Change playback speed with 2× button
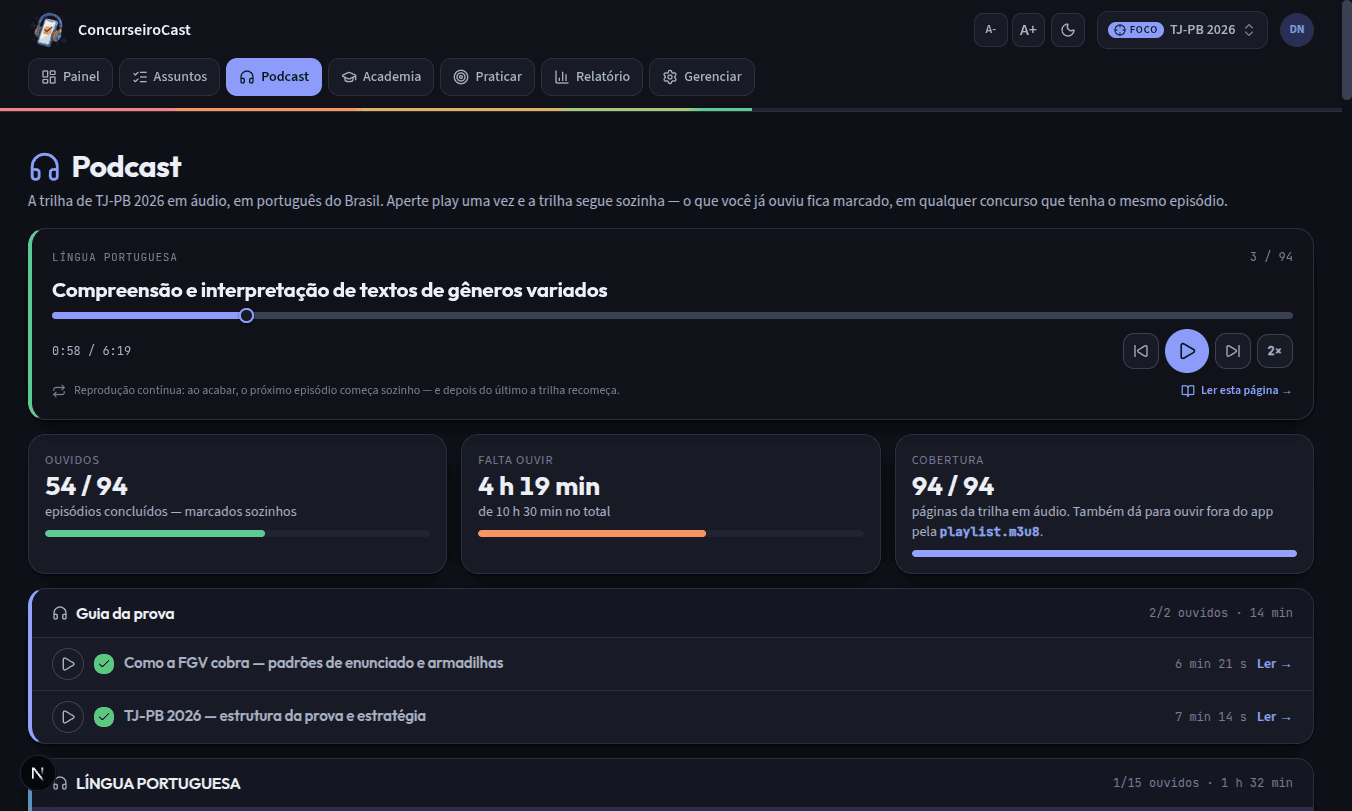Image resolution: width=1352 pixels, height=811 pixels. 1275,351
